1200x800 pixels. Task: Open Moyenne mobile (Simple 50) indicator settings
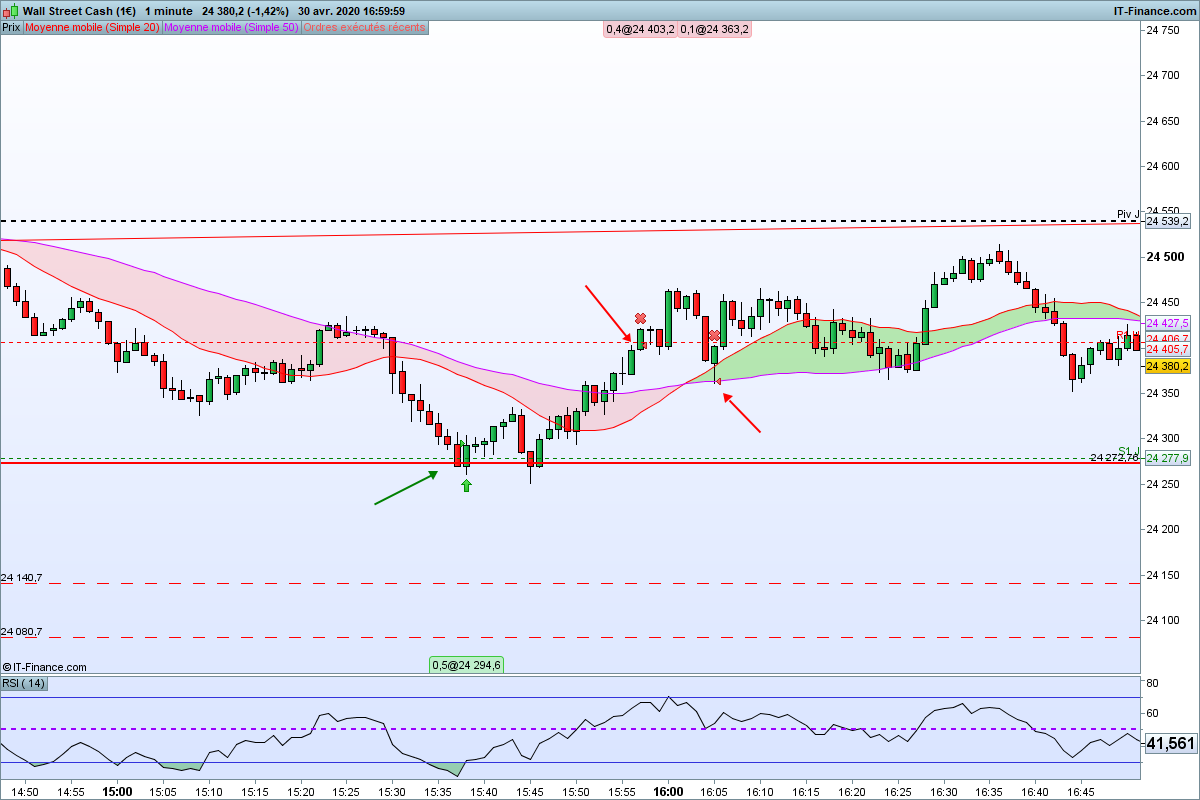230,28
